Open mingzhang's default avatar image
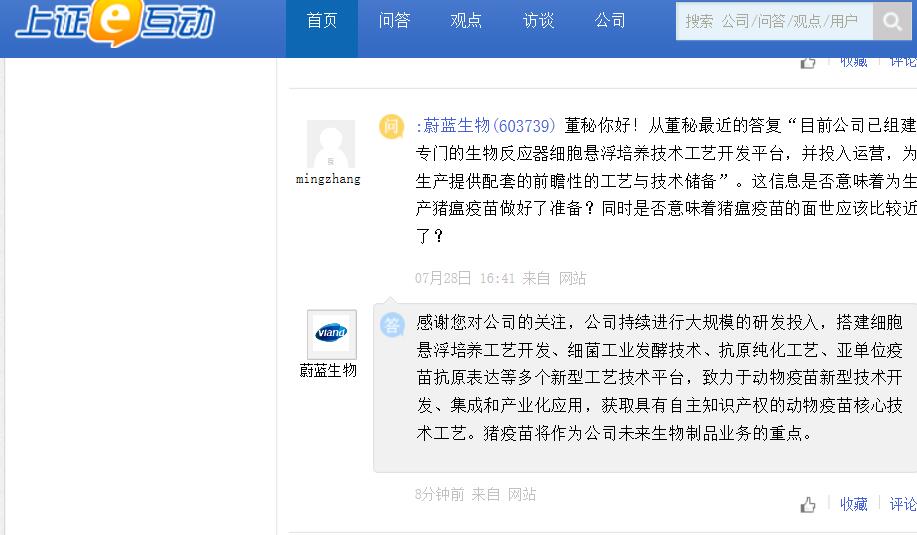917x535 pixels. [x=331, y=144]
